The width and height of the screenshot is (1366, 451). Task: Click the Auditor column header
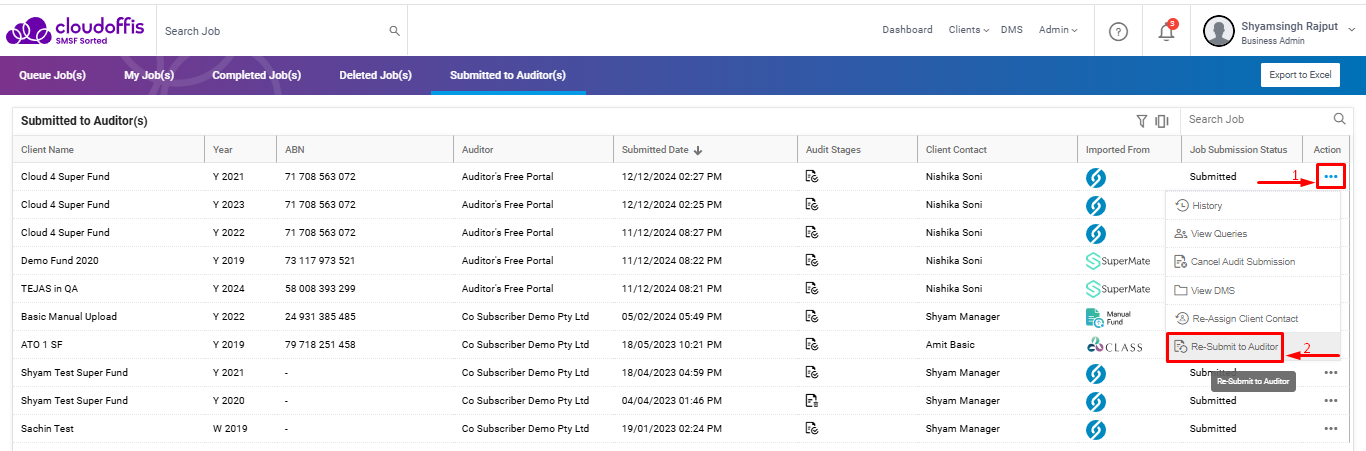tap(478, 150)
